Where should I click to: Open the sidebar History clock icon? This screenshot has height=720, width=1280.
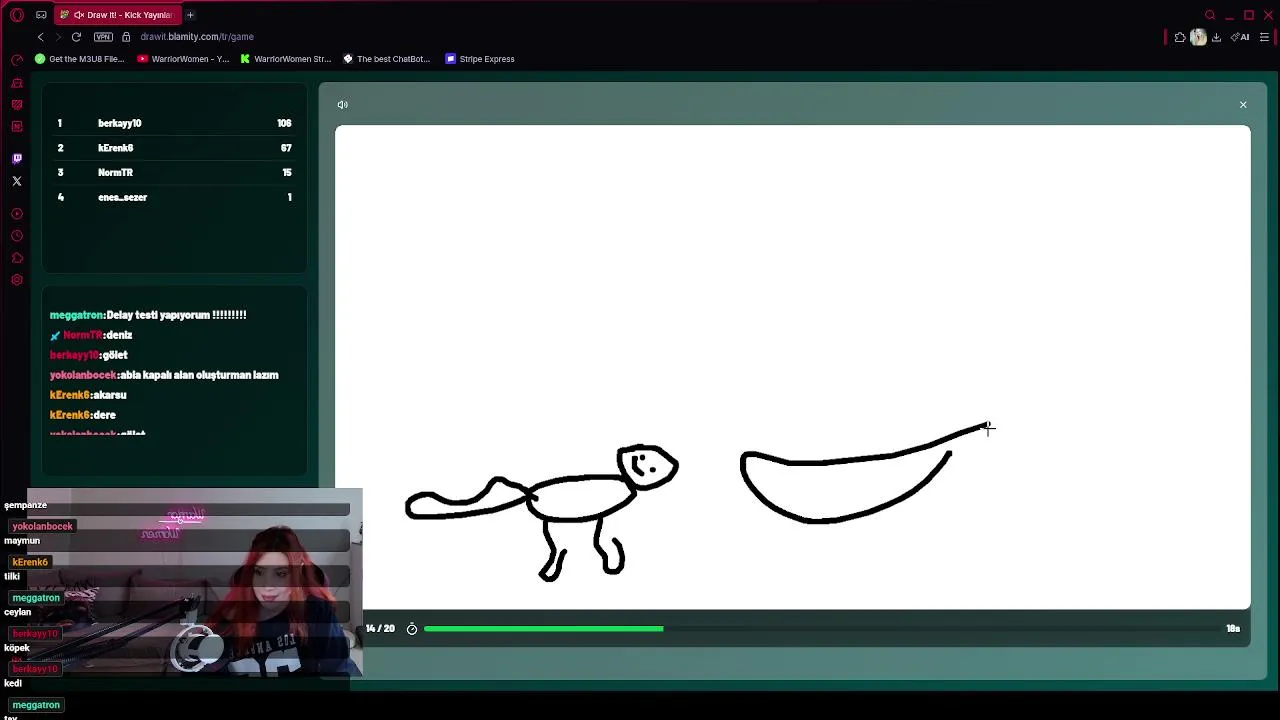[x=17, y=236]
